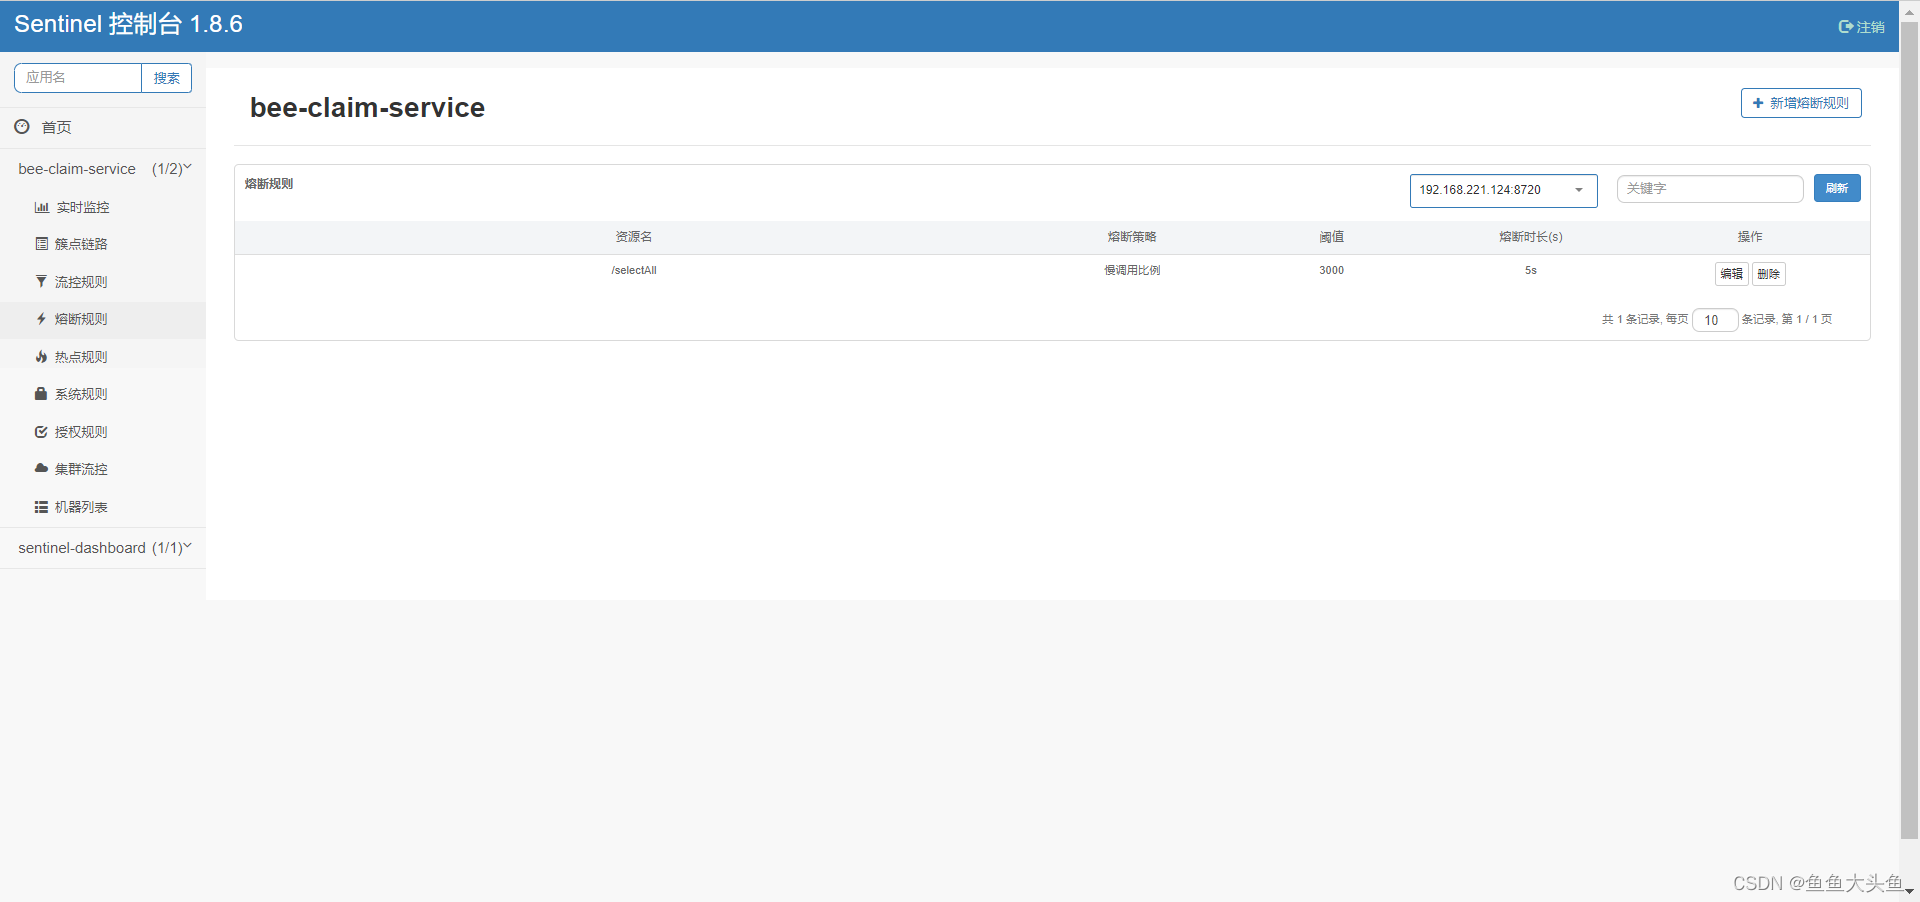Click the logout icon next to 注销

1845,26
